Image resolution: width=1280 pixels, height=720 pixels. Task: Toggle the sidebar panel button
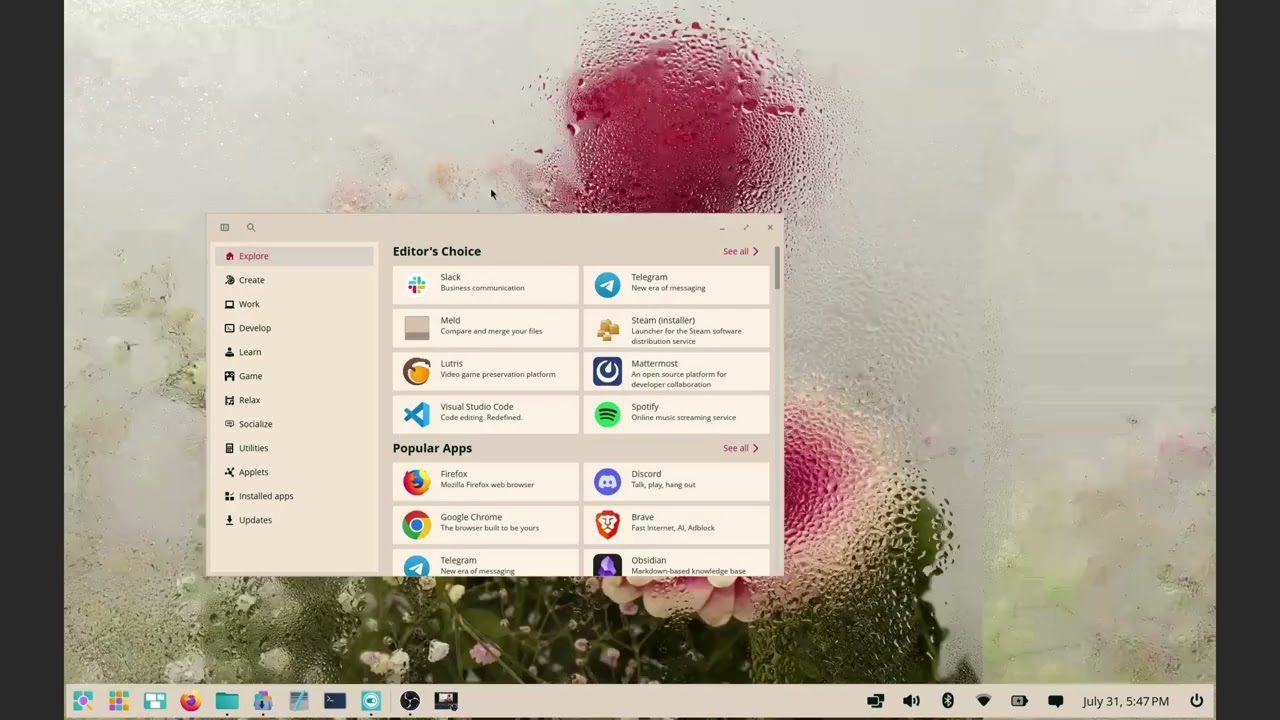tap(225, 228)
